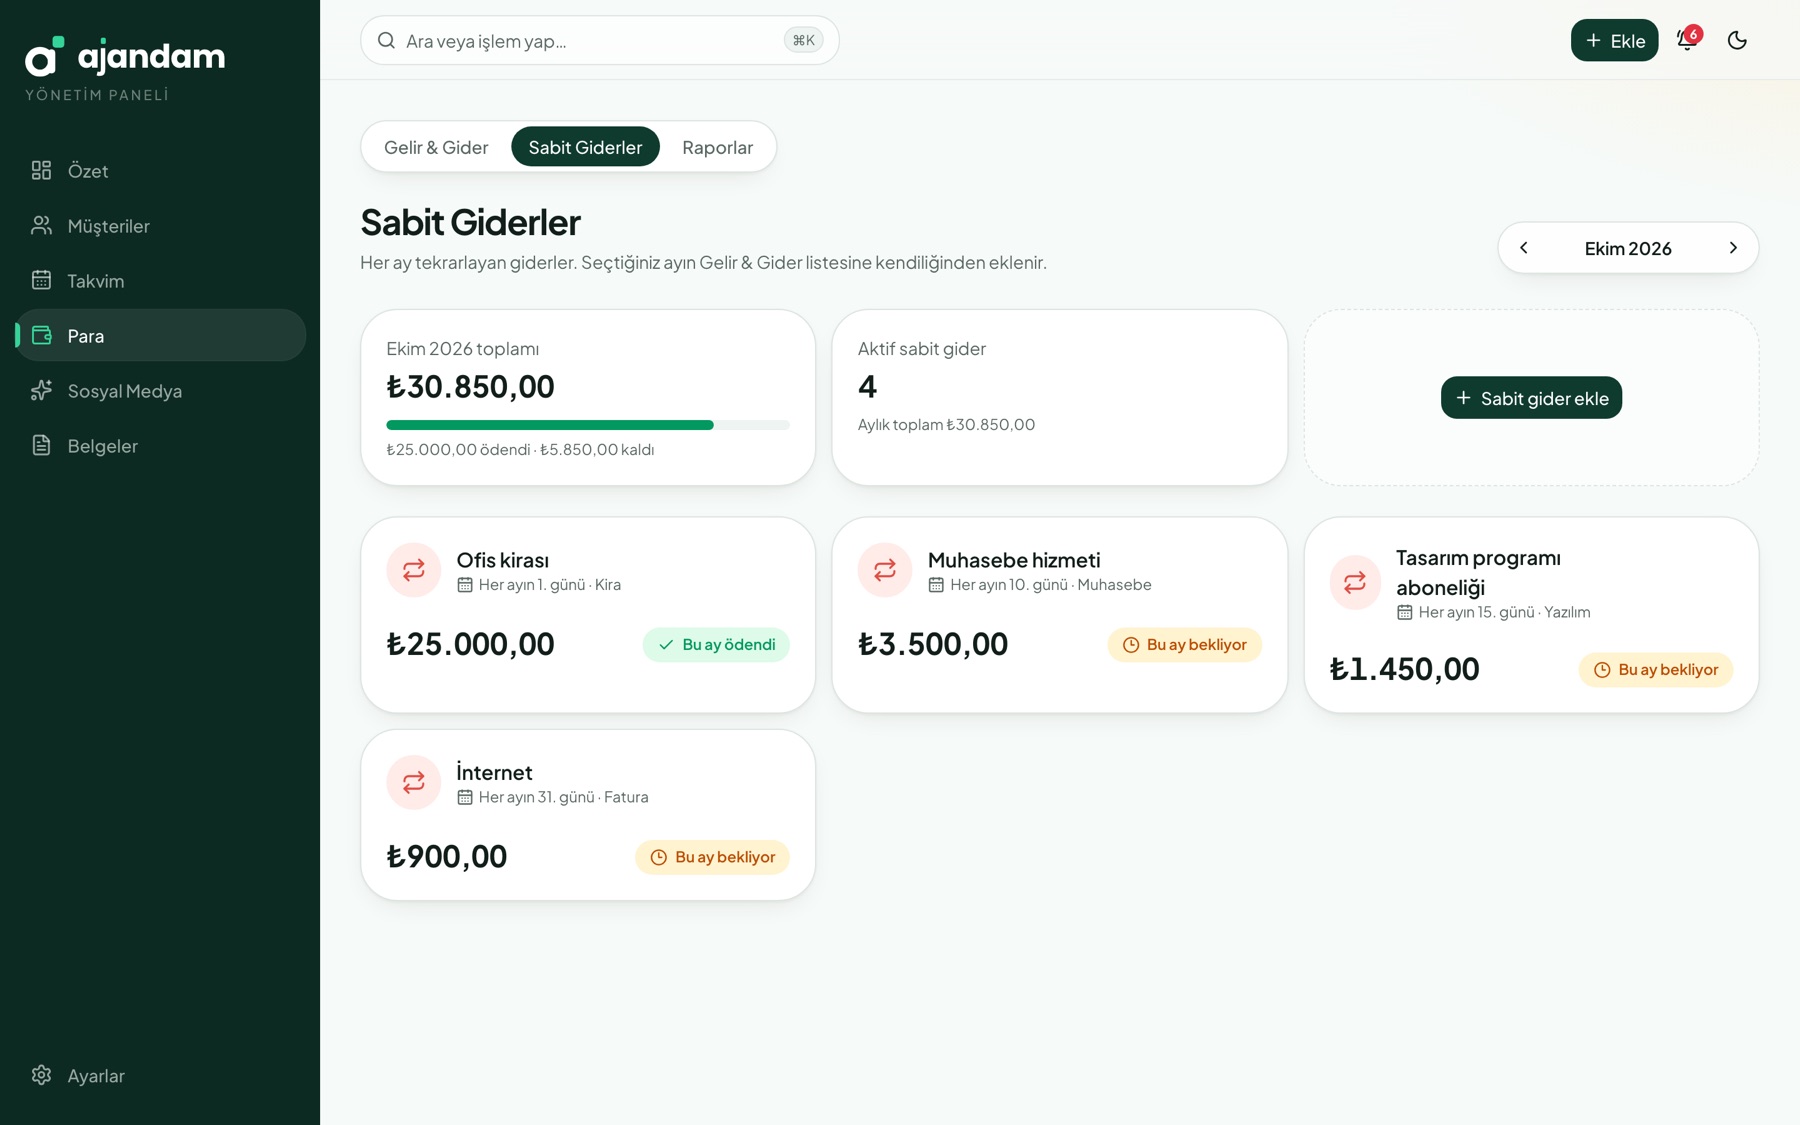Click the recurring icon on Tasarım programı aboneliği card
Screen dimensions: 1800x1125
[x=1355, y=582]
